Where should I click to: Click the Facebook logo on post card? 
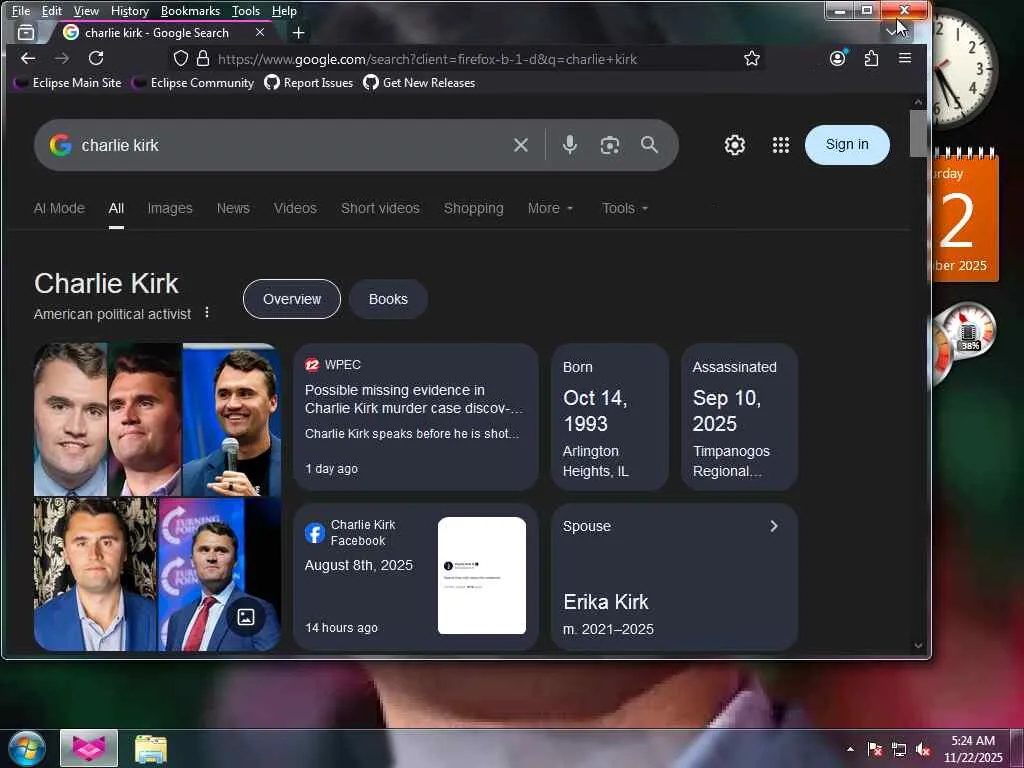click(x=315, y=533)
